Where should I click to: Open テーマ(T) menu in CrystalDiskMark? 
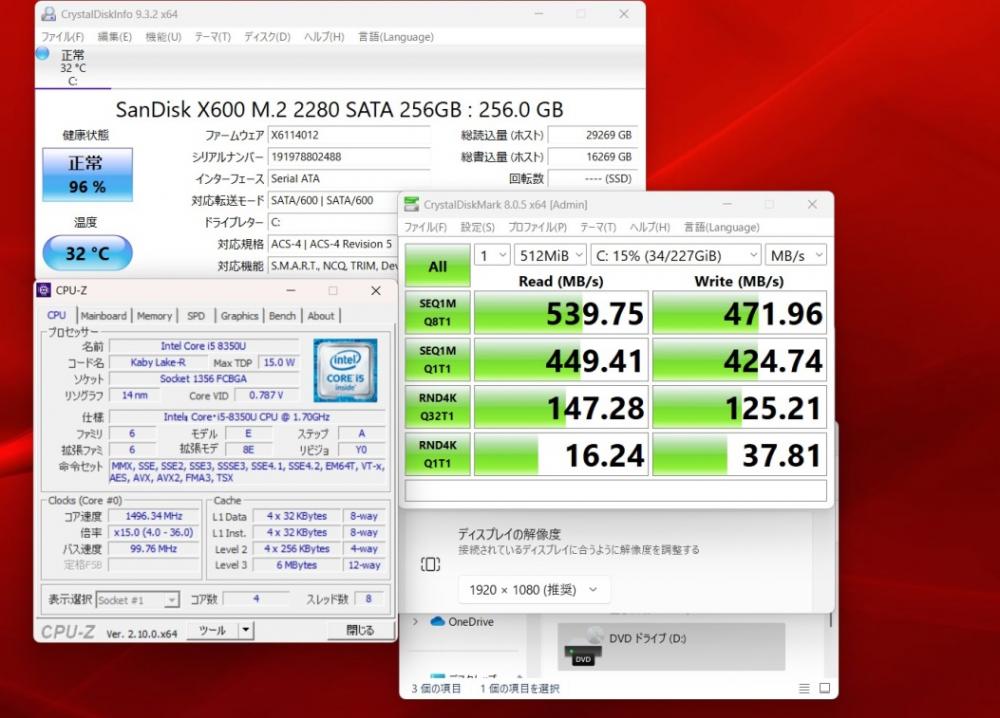point(598,228)
